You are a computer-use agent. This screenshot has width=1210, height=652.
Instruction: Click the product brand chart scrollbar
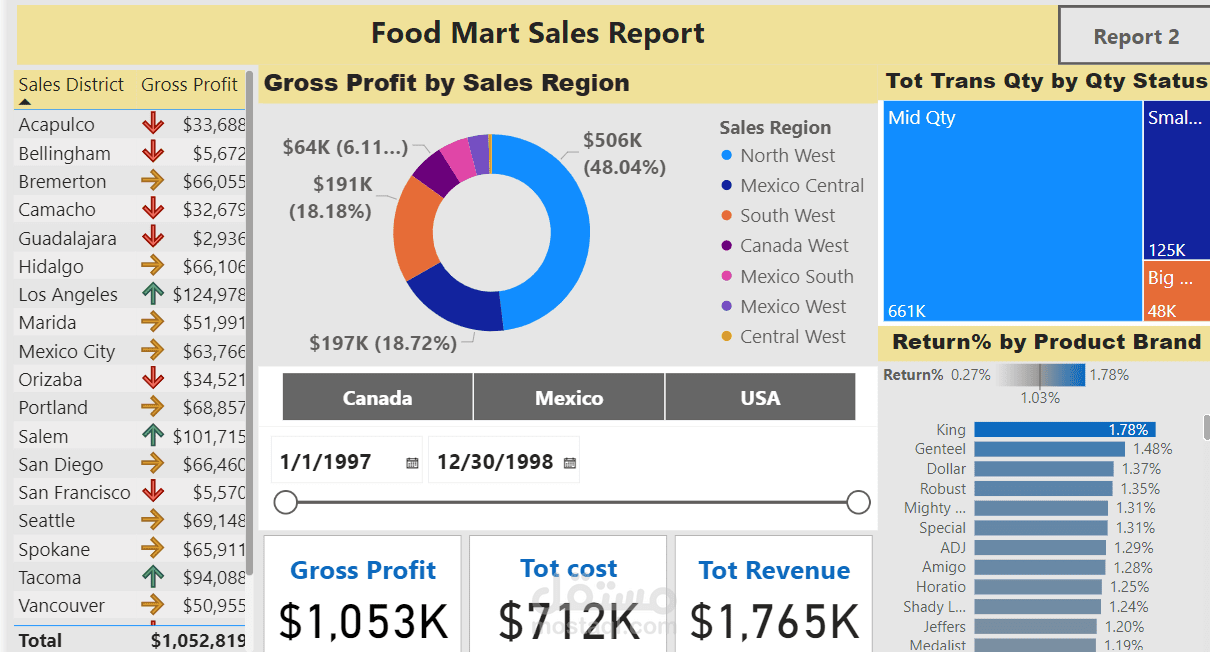1206,427
